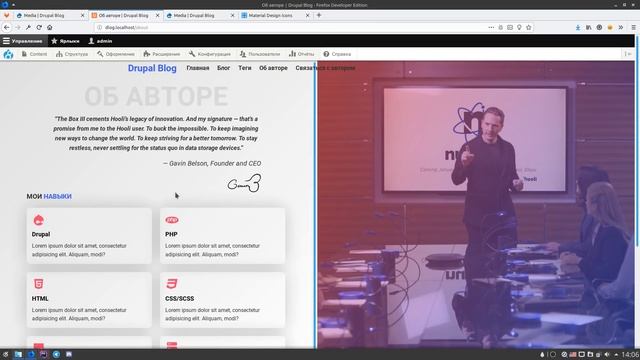Open the Теги navigation link
Viewport: 640px width, 360px height.
(x=245, y=68)
